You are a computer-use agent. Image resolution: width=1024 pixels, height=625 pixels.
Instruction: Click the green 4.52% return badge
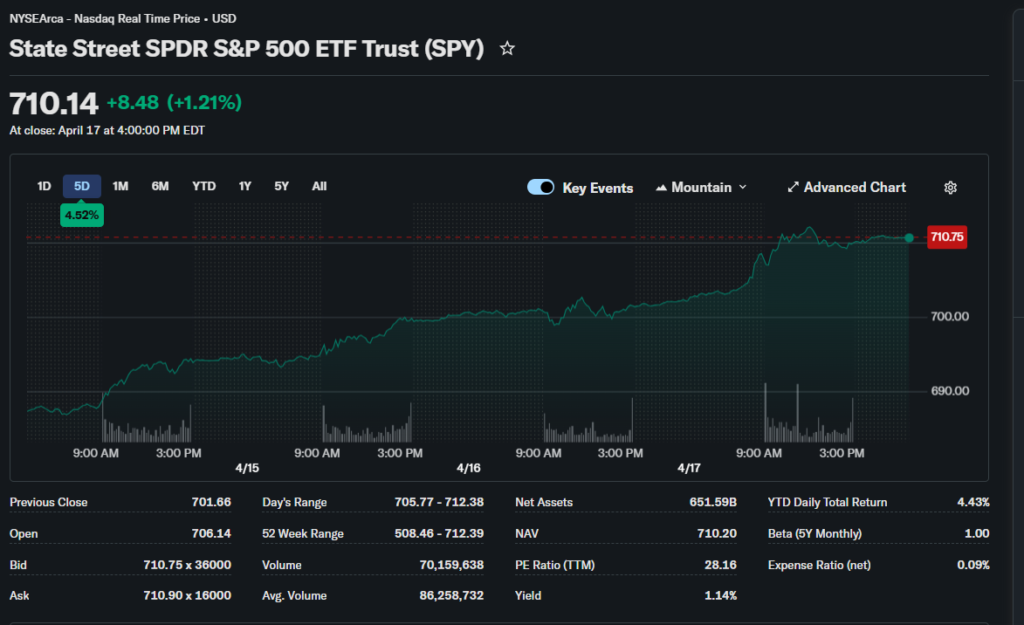(x=82, y=214)
